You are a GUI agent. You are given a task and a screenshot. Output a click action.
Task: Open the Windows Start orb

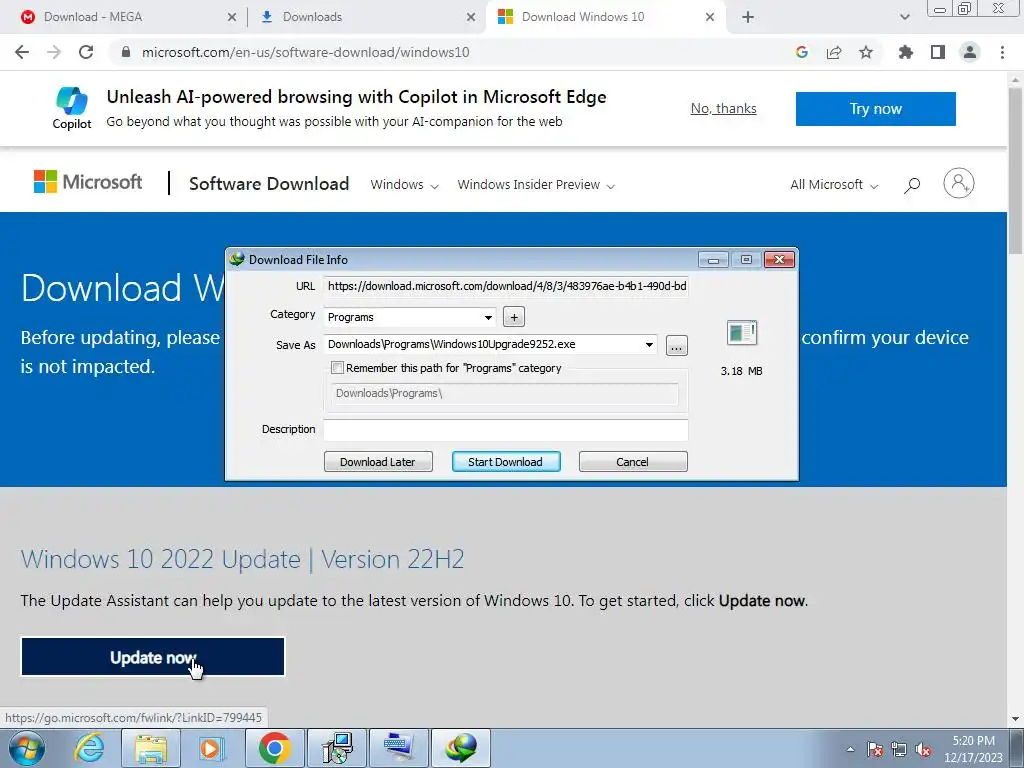pyautogui.click(x=26, y=748)
